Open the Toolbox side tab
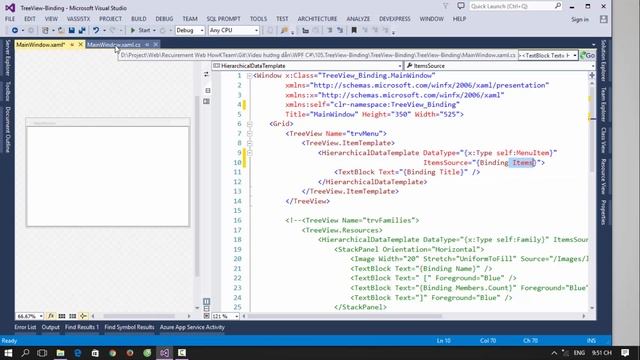The height and width of the screenshot is (360, 640). (7, 91)
